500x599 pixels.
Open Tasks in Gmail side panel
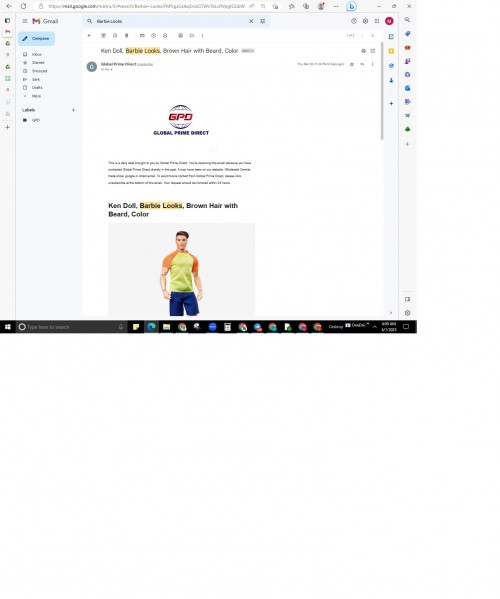pos(391,66)
